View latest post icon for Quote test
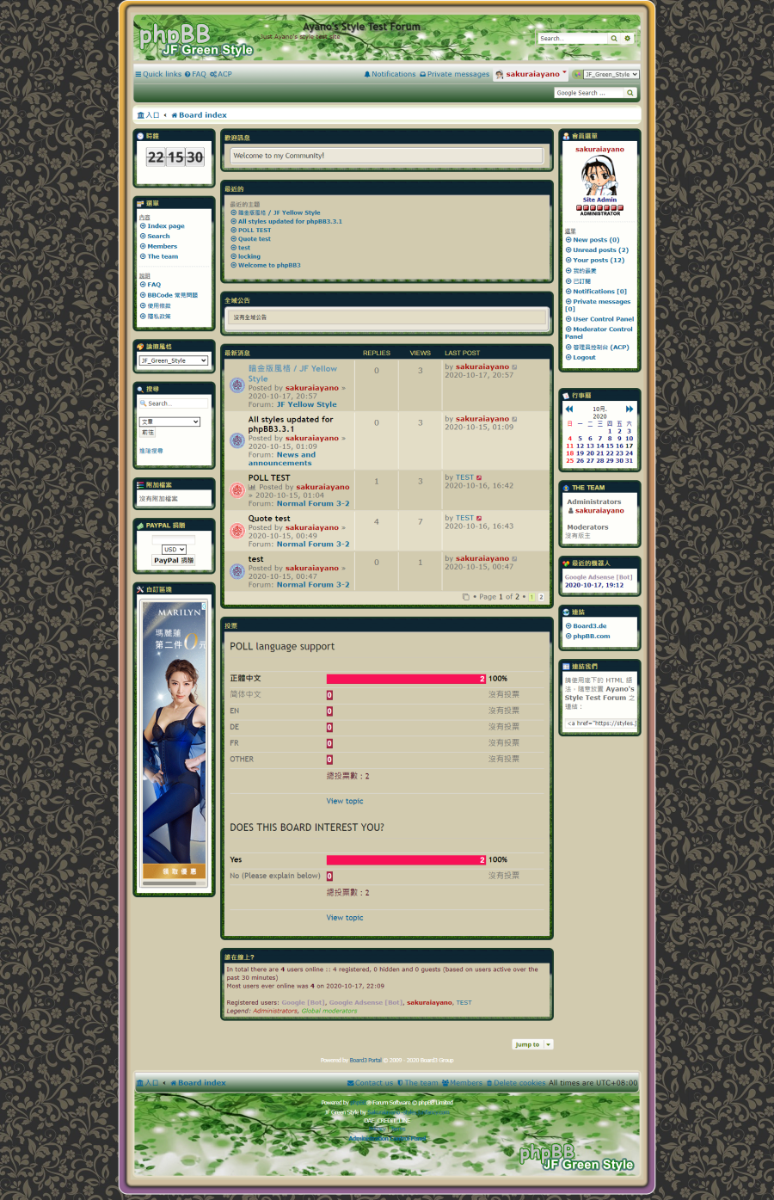 480,518
